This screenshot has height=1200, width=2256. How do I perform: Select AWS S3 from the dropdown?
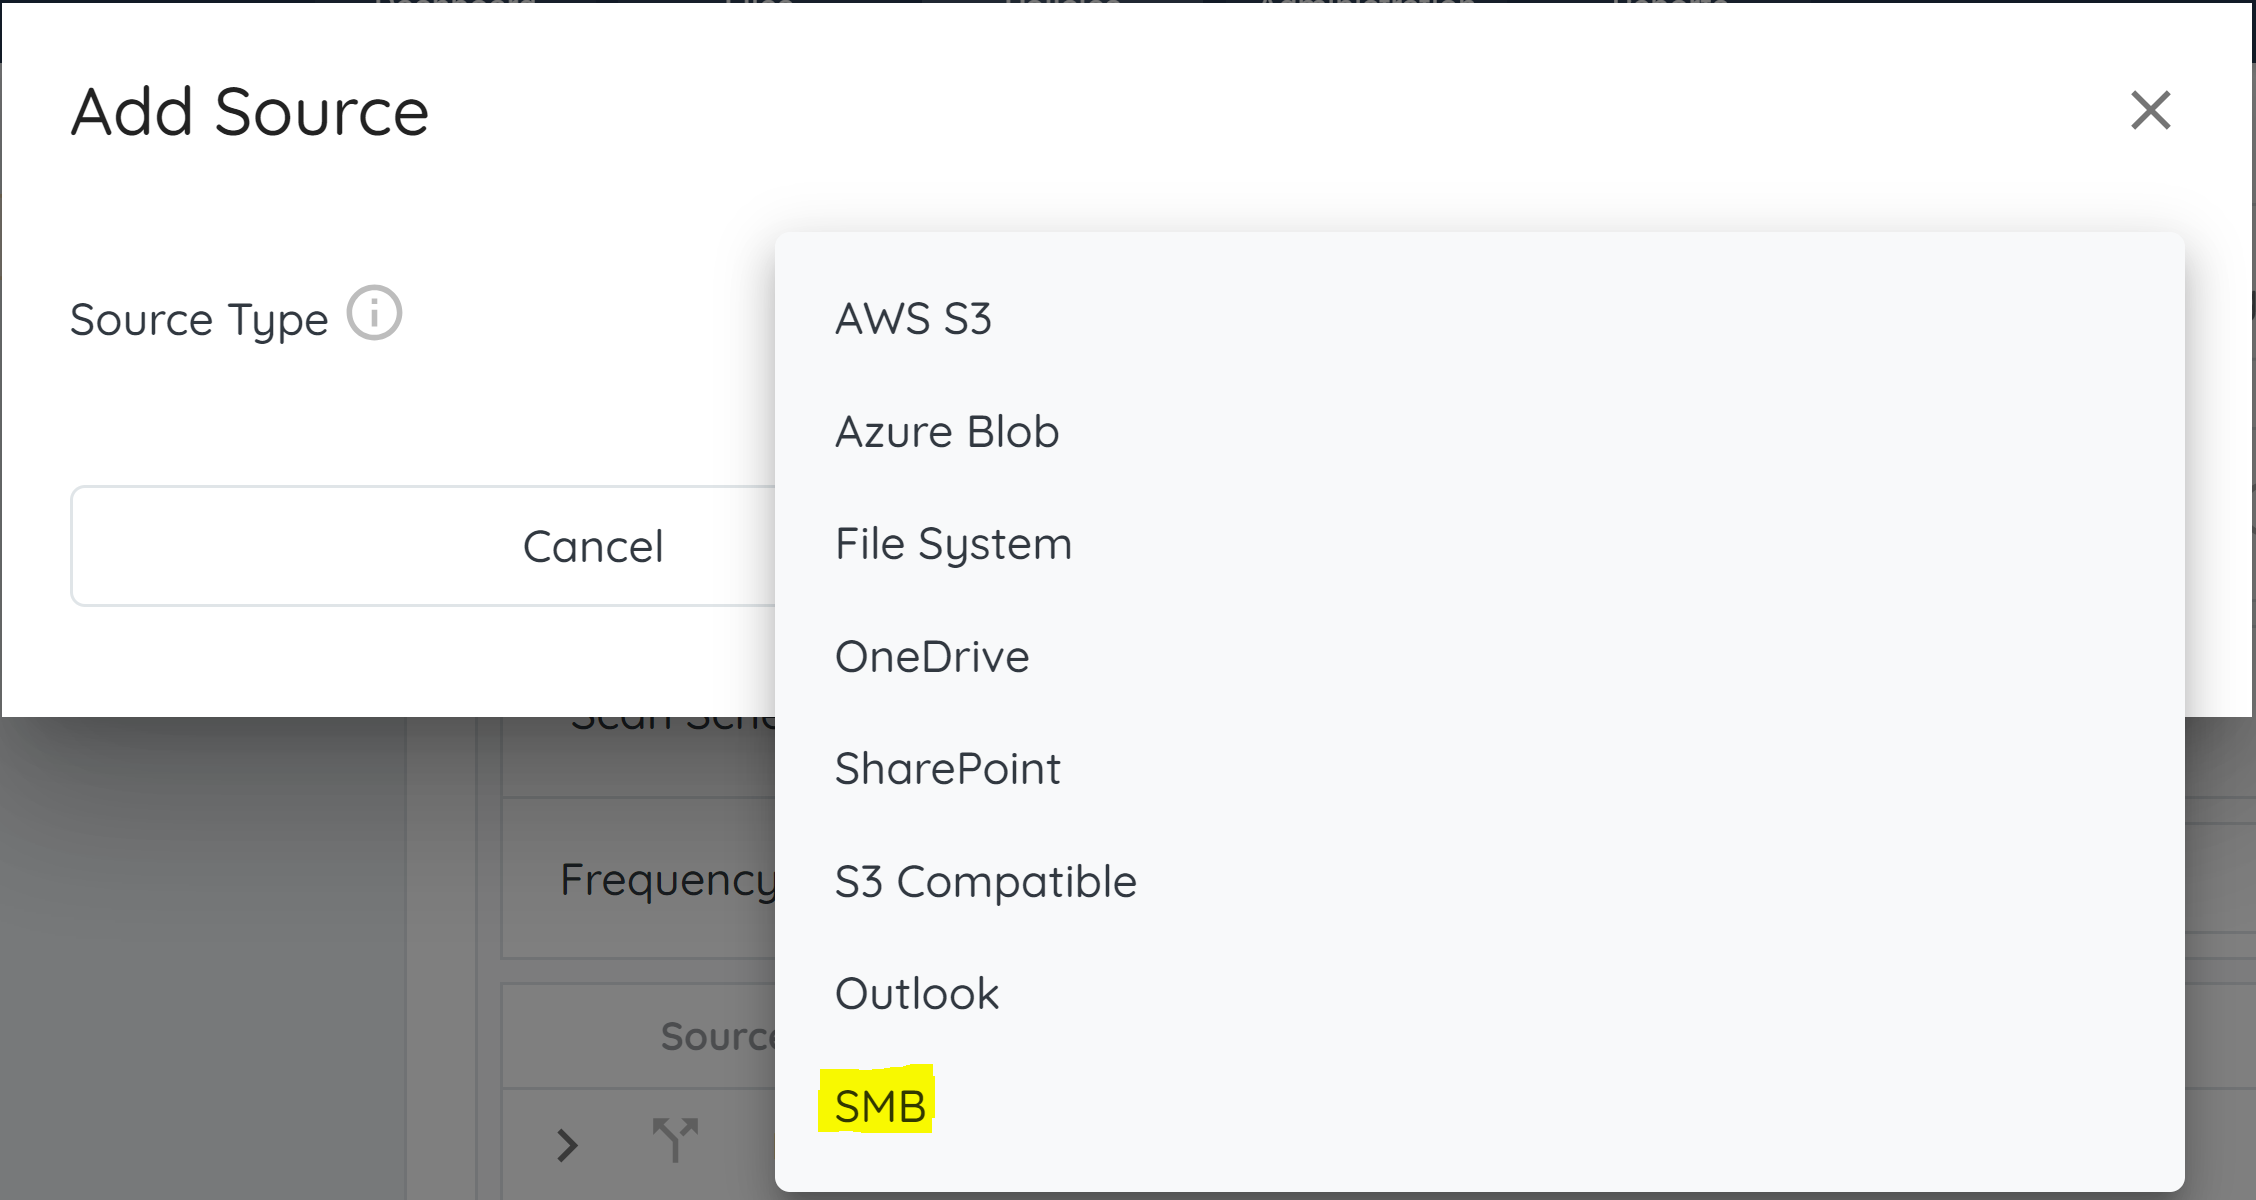(x=913, y=319)
